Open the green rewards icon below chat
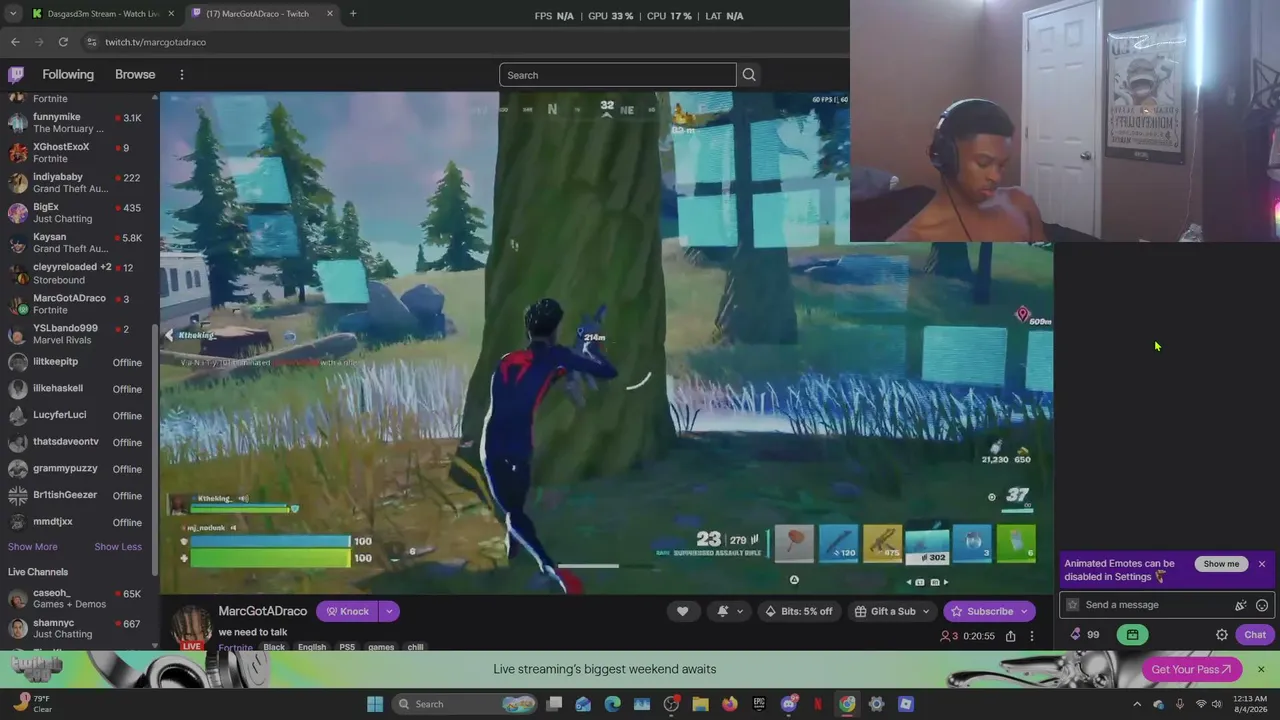This screenshot has height=720, width=1280. (x=1132, y=635)
